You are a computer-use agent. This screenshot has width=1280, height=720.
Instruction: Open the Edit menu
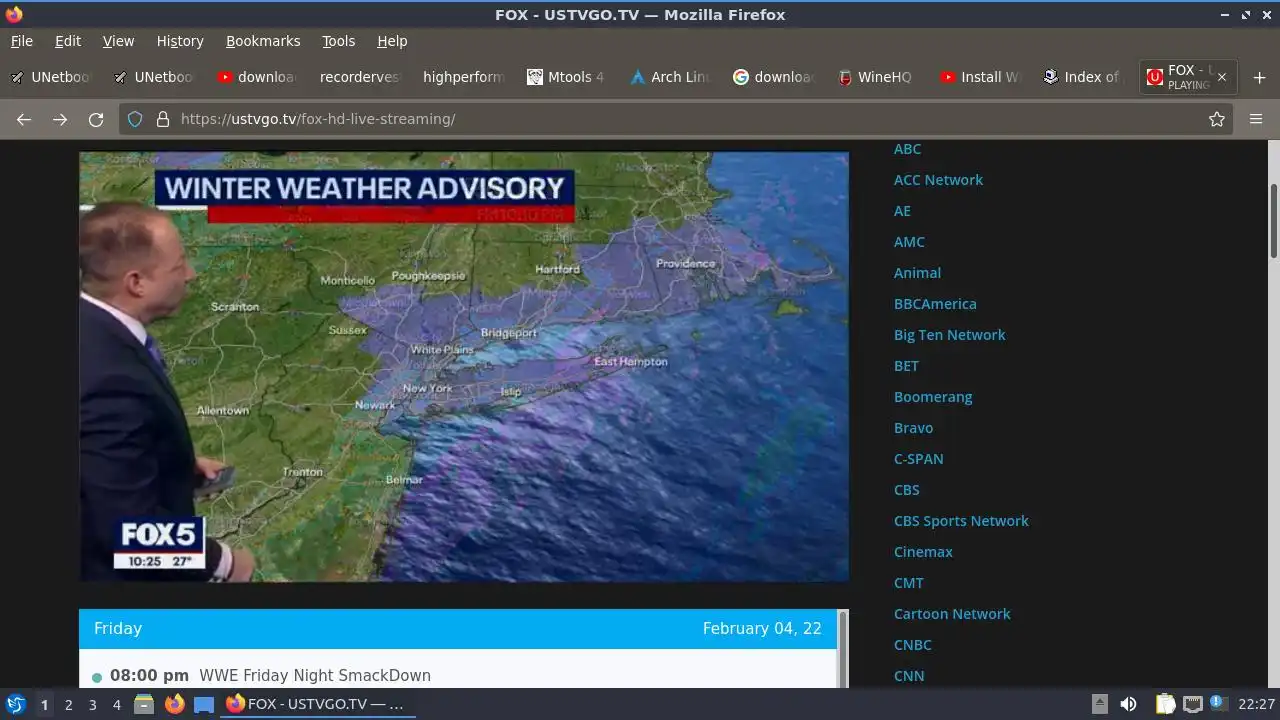[x=68, y=41]
